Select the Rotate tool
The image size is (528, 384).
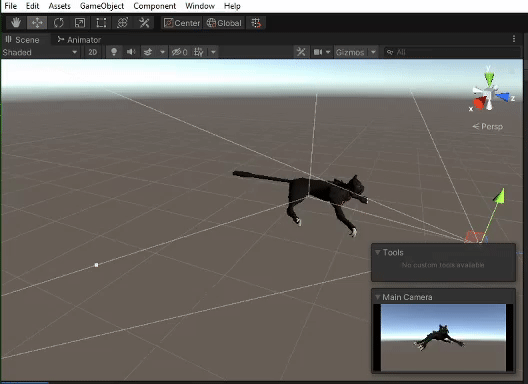click(59, 23)
